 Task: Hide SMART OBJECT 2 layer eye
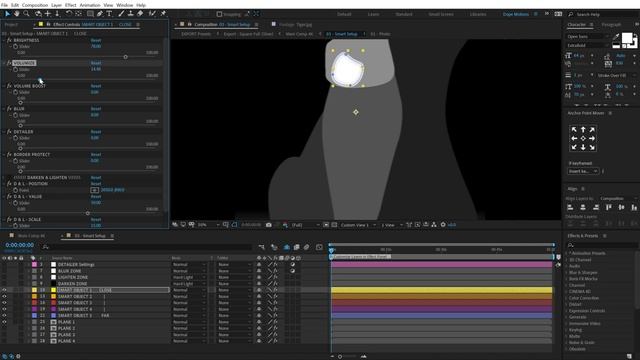4,297
